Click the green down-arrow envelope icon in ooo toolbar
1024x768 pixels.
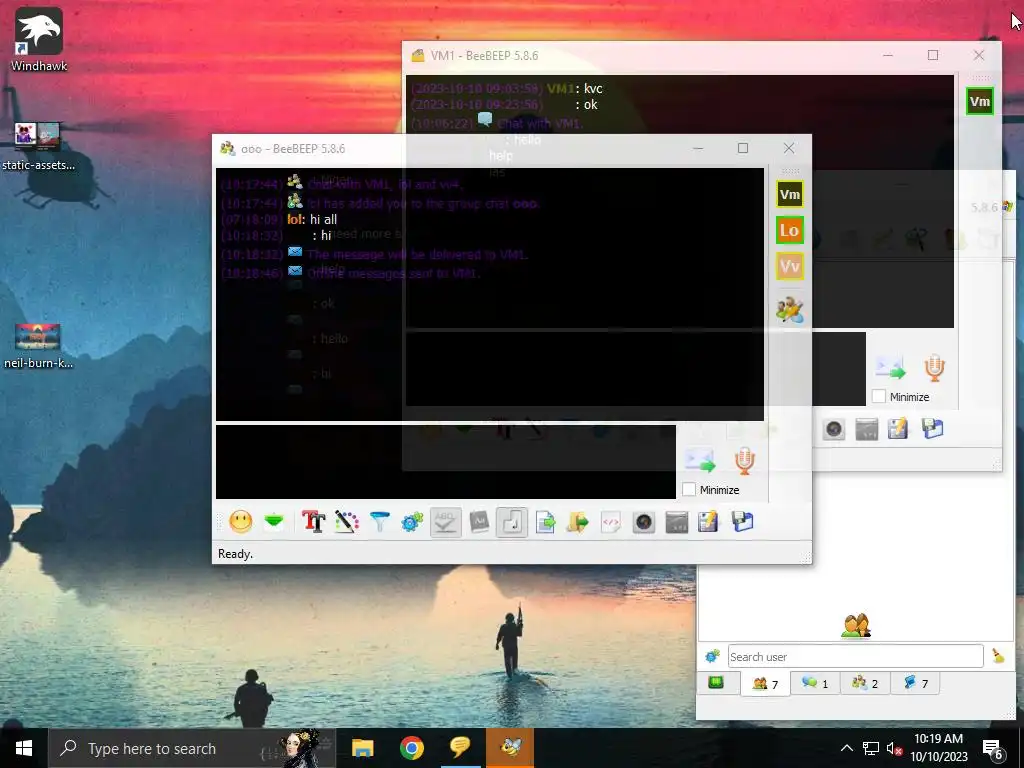click(274, 522)
